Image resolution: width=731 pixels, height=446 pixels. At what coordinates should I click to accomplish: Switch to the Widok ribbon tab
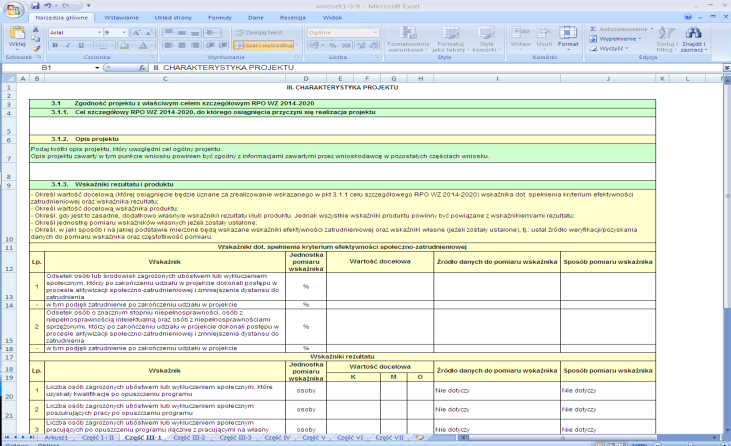[332, 18]
